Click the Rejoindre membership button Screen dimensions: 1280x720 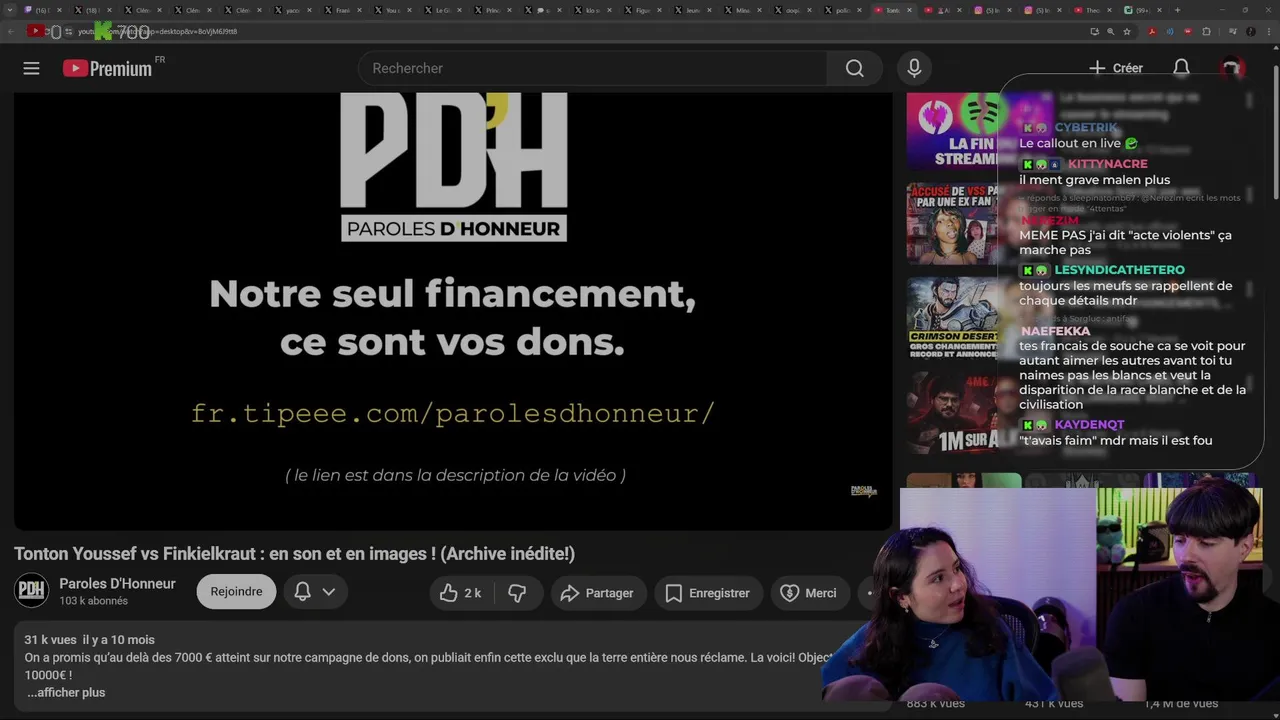[x=236, y=592]
